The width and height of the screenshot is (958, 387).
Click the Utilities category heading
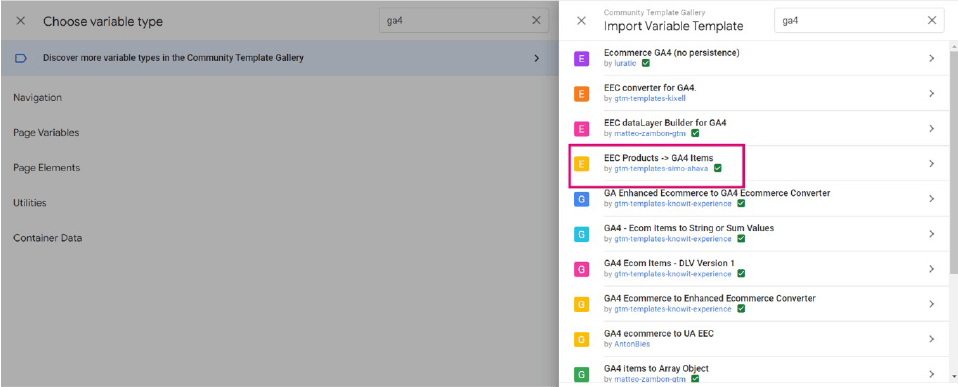point(30,203)
